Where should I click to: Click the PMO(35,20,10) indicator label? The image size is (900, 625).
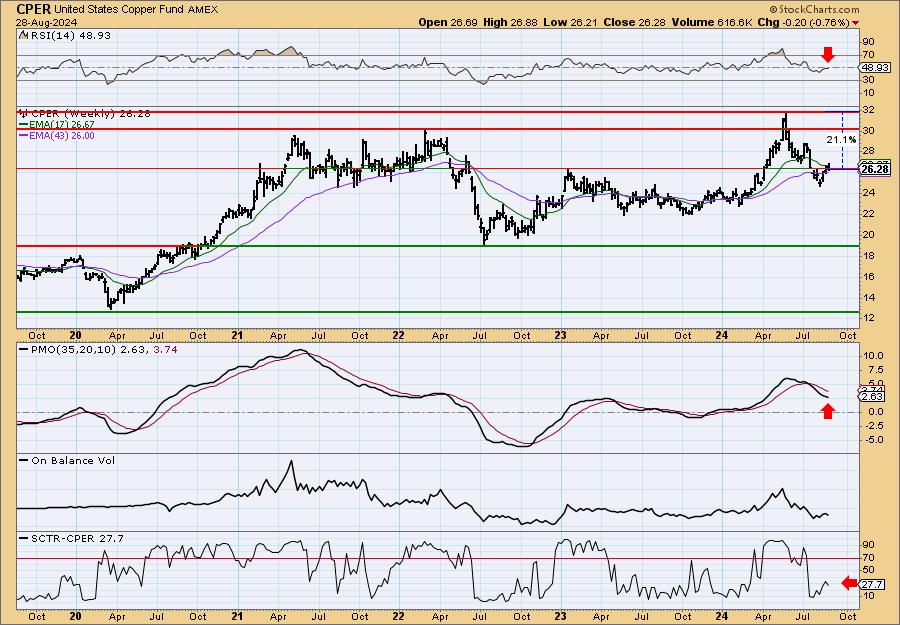72,350
